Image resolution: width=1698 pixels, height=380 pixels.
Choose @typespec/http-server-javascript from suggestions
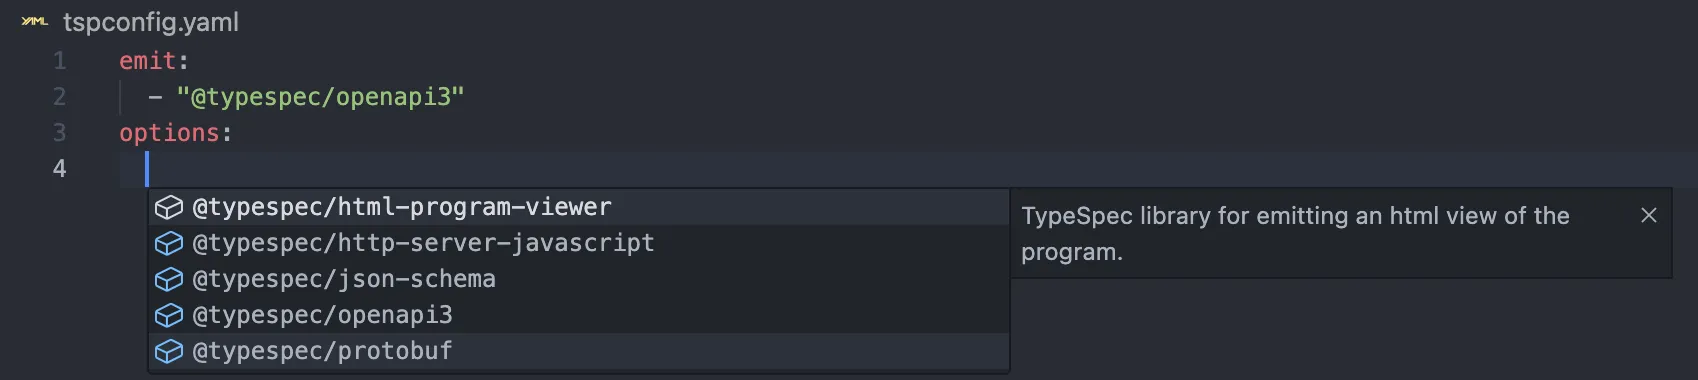[x=579, y=243]
